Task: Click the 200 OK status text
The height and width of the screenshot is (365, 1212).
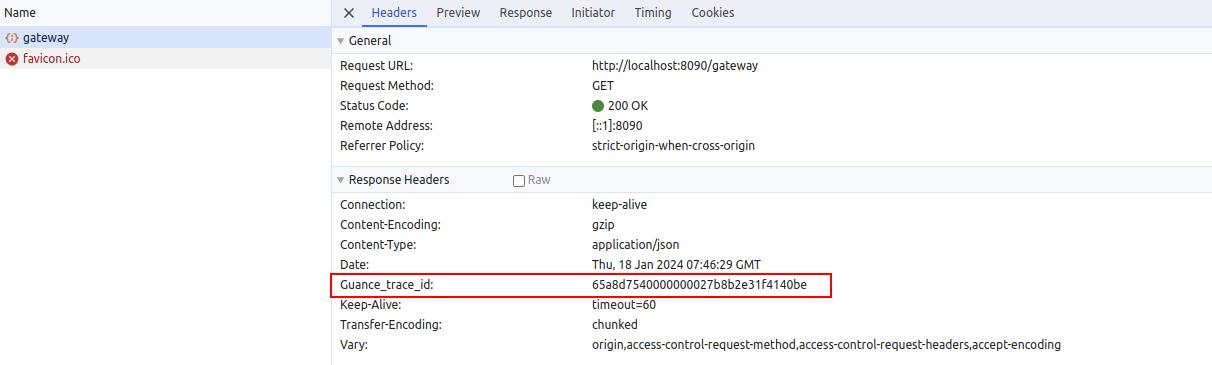Action: coord(628,106)
